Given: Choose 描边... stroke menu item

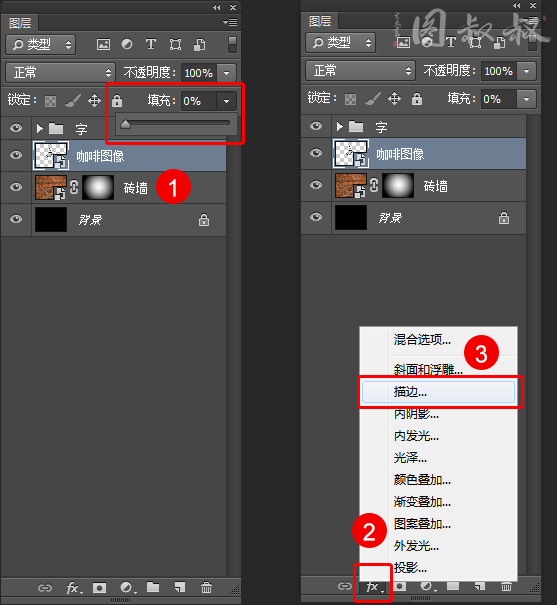Looking at the screenshot, I should 438,392.
